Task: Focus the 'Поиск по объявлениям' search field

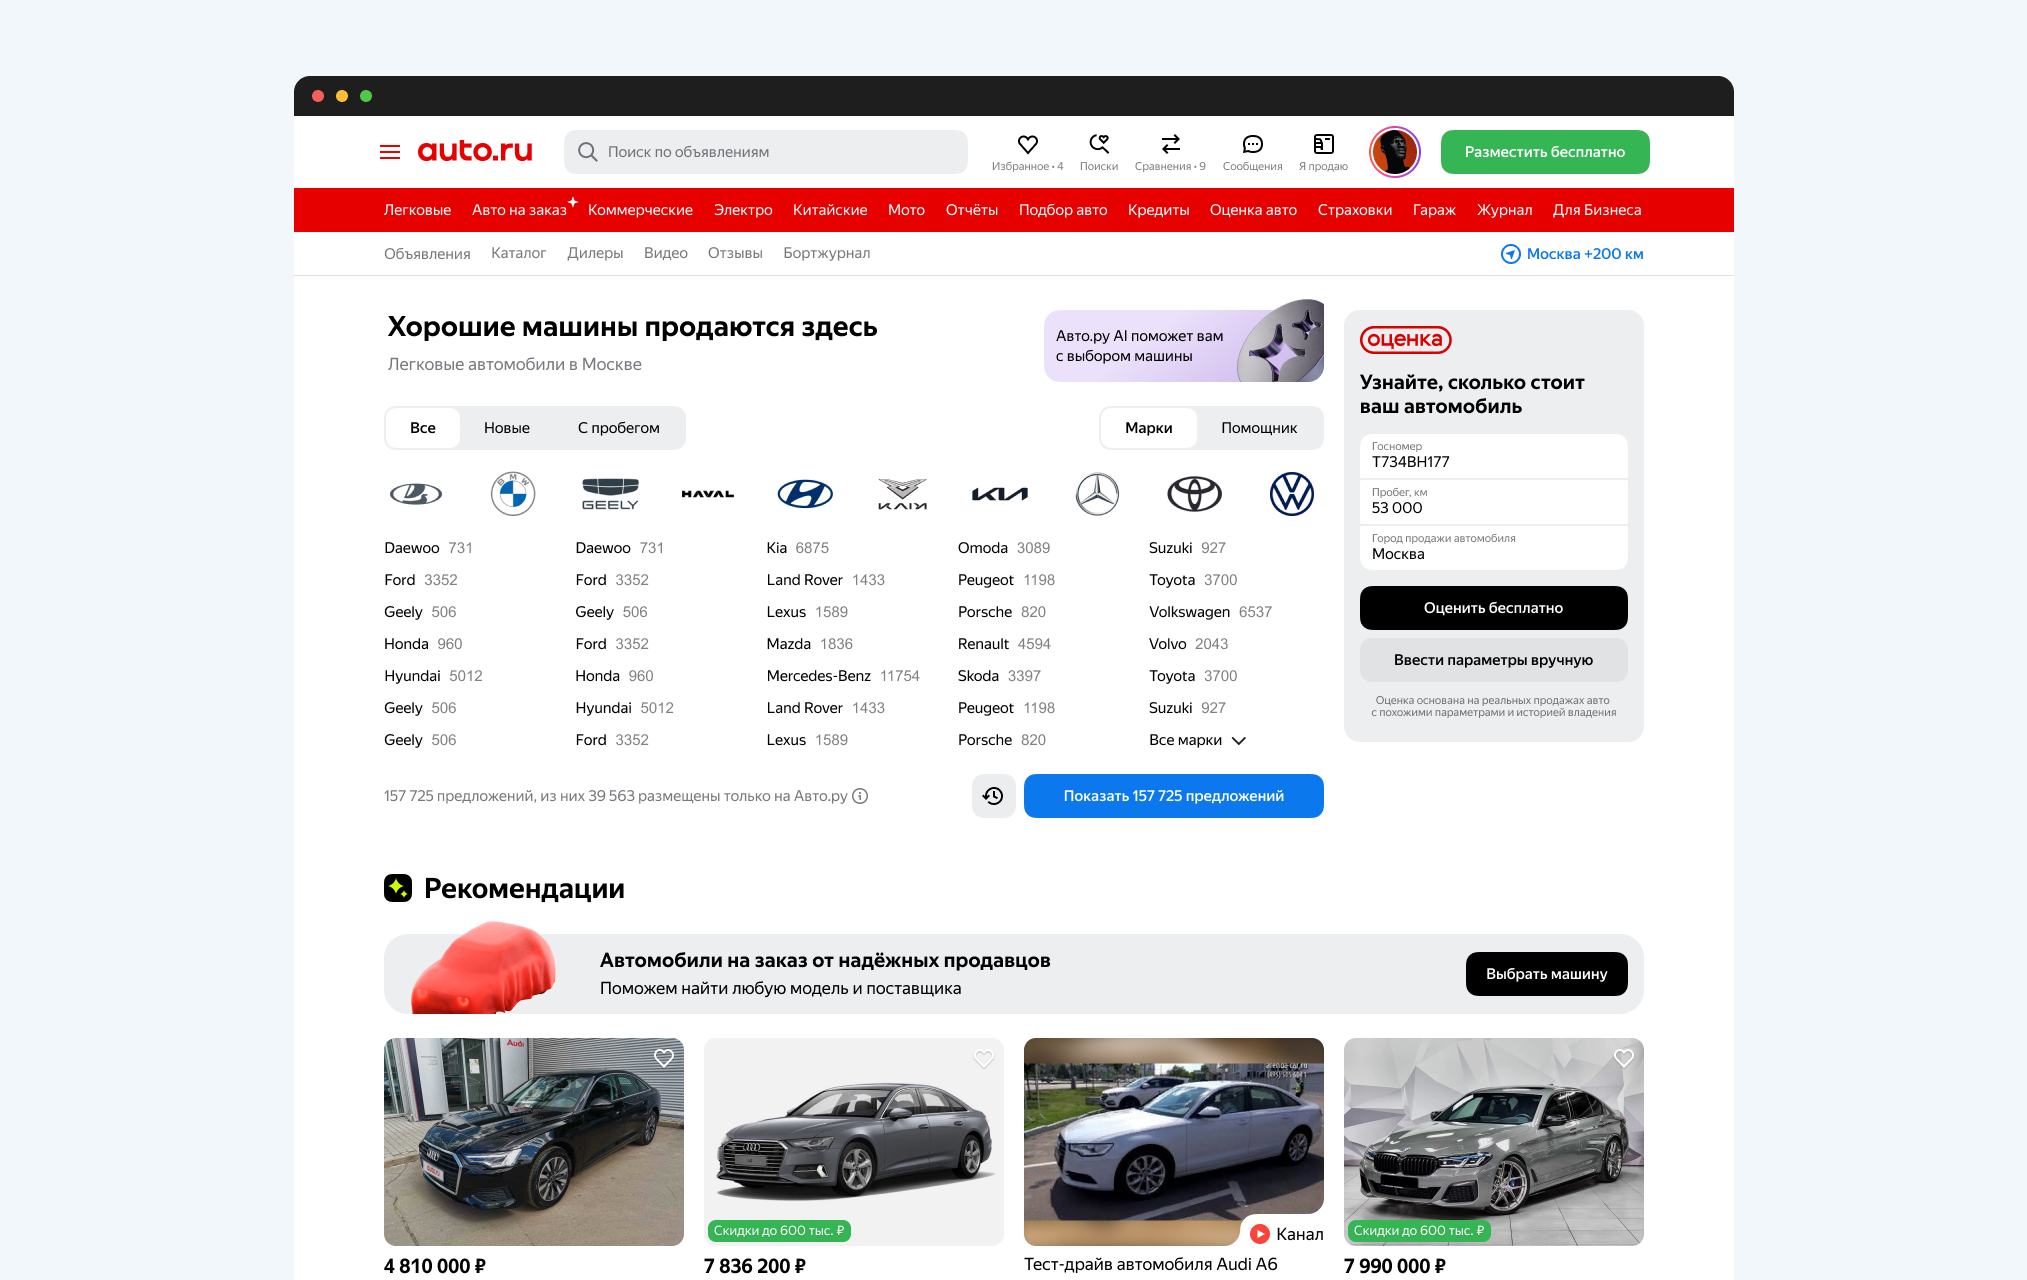Action: (x=766, y=152)
